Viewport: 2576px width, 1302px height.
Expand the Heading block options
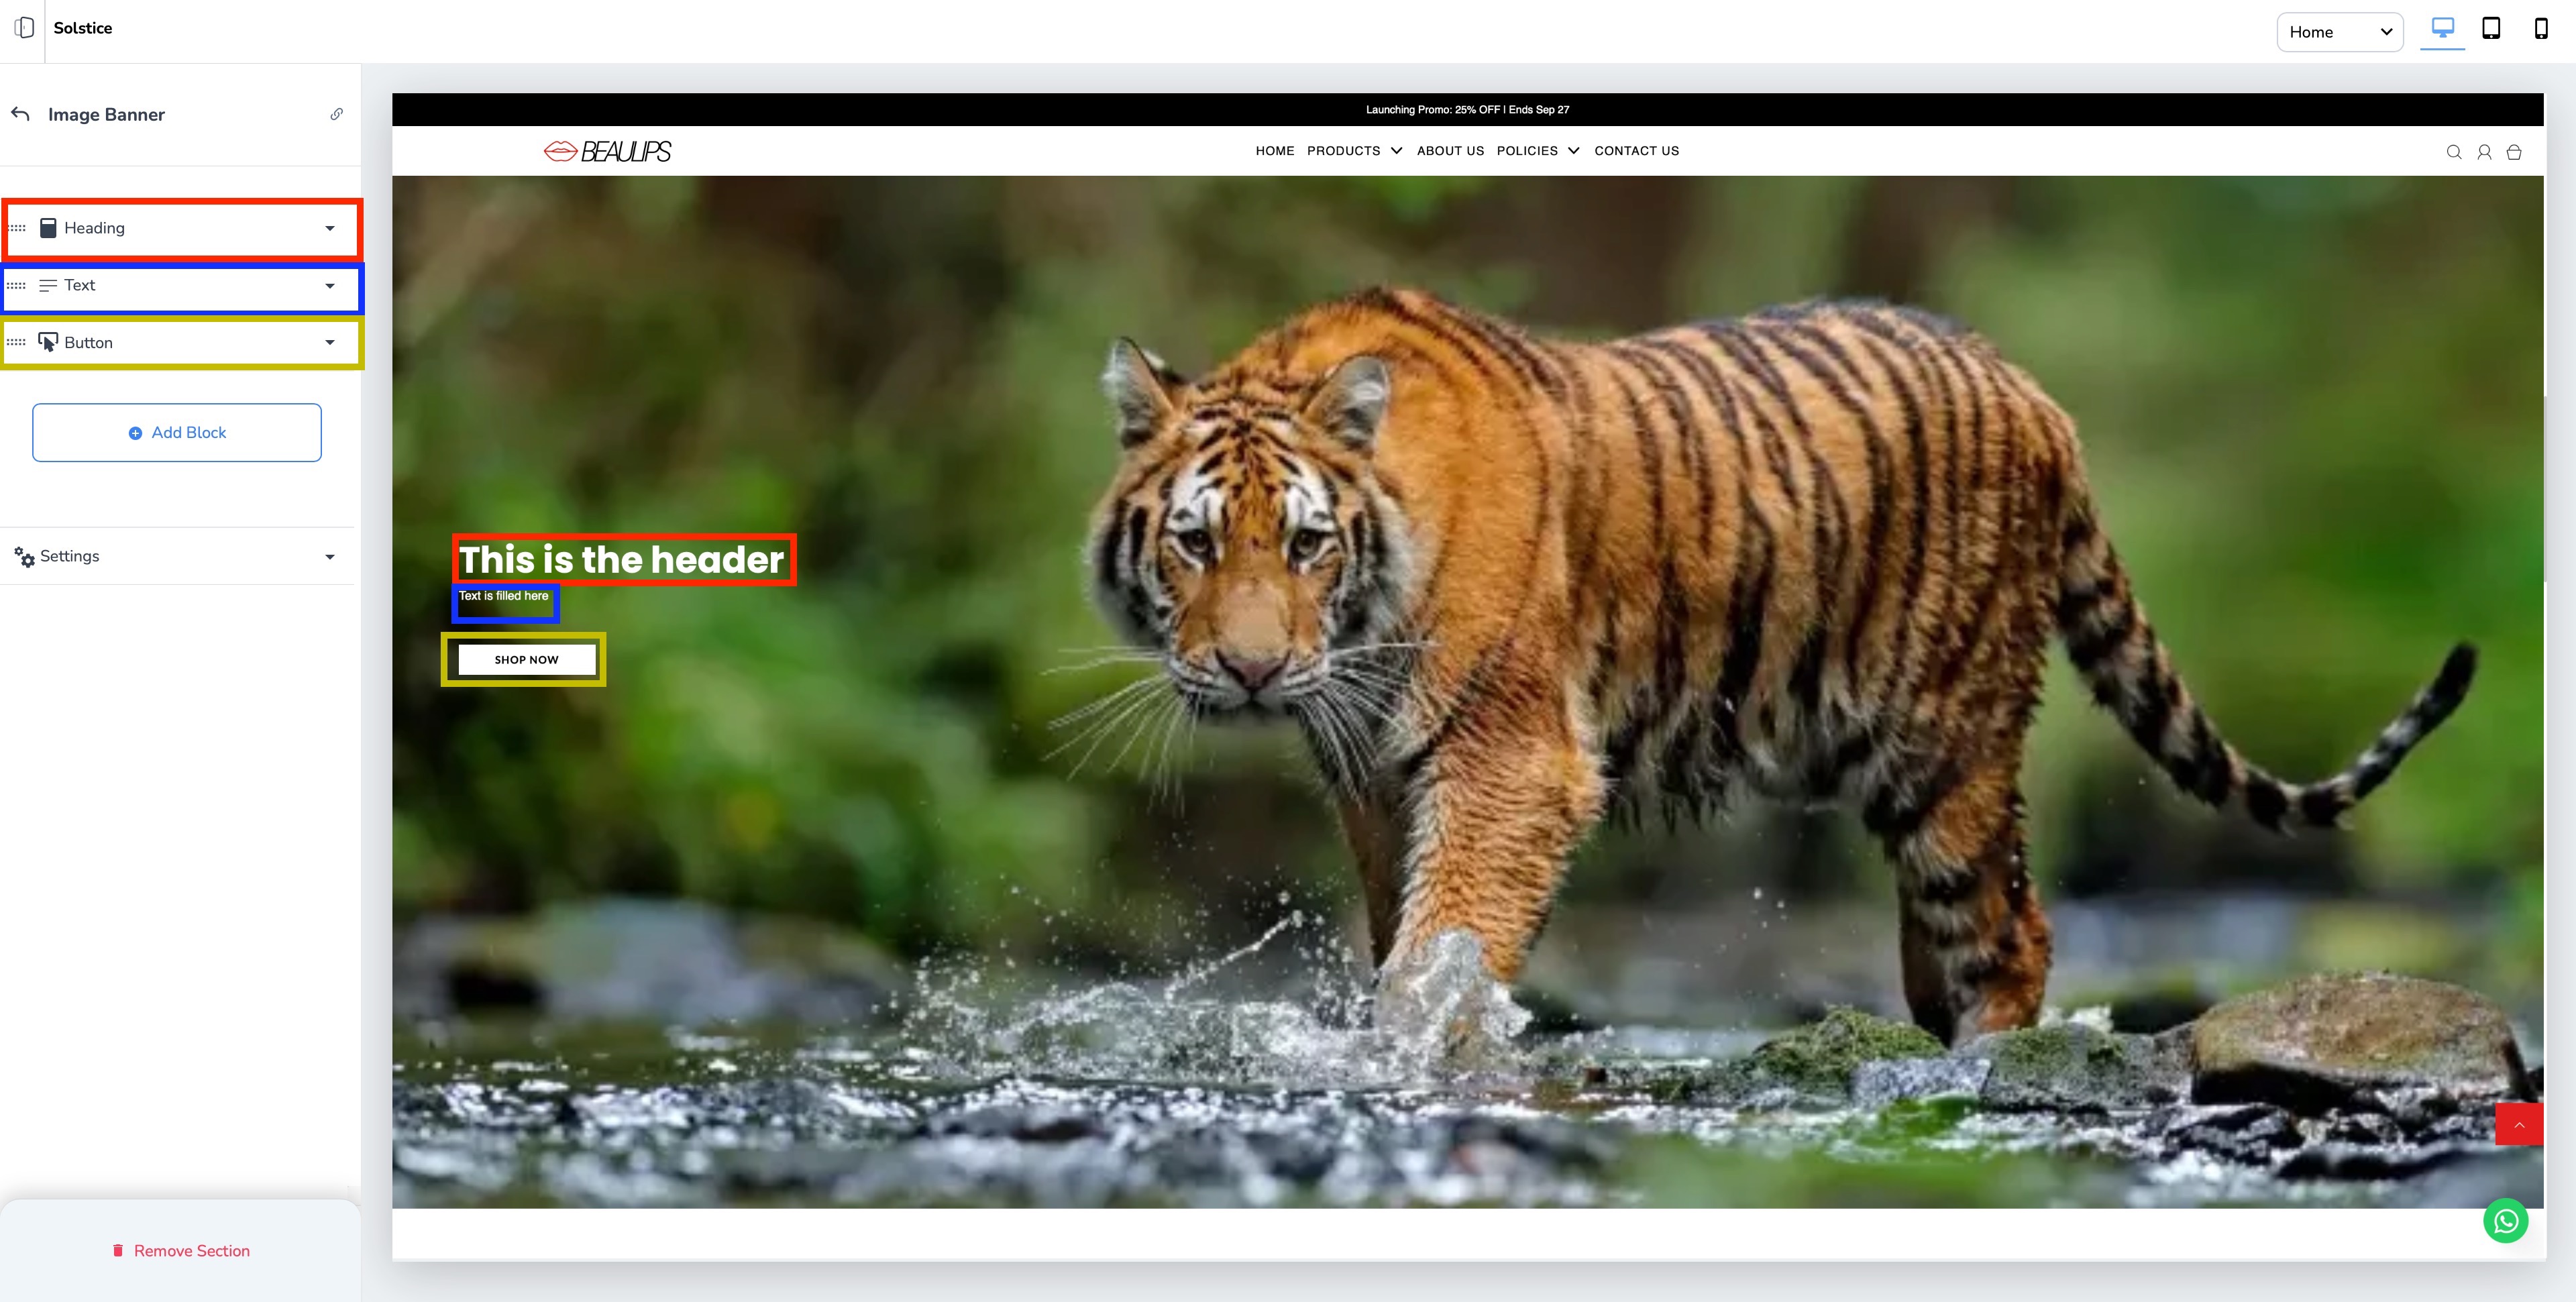pos(329,228)
